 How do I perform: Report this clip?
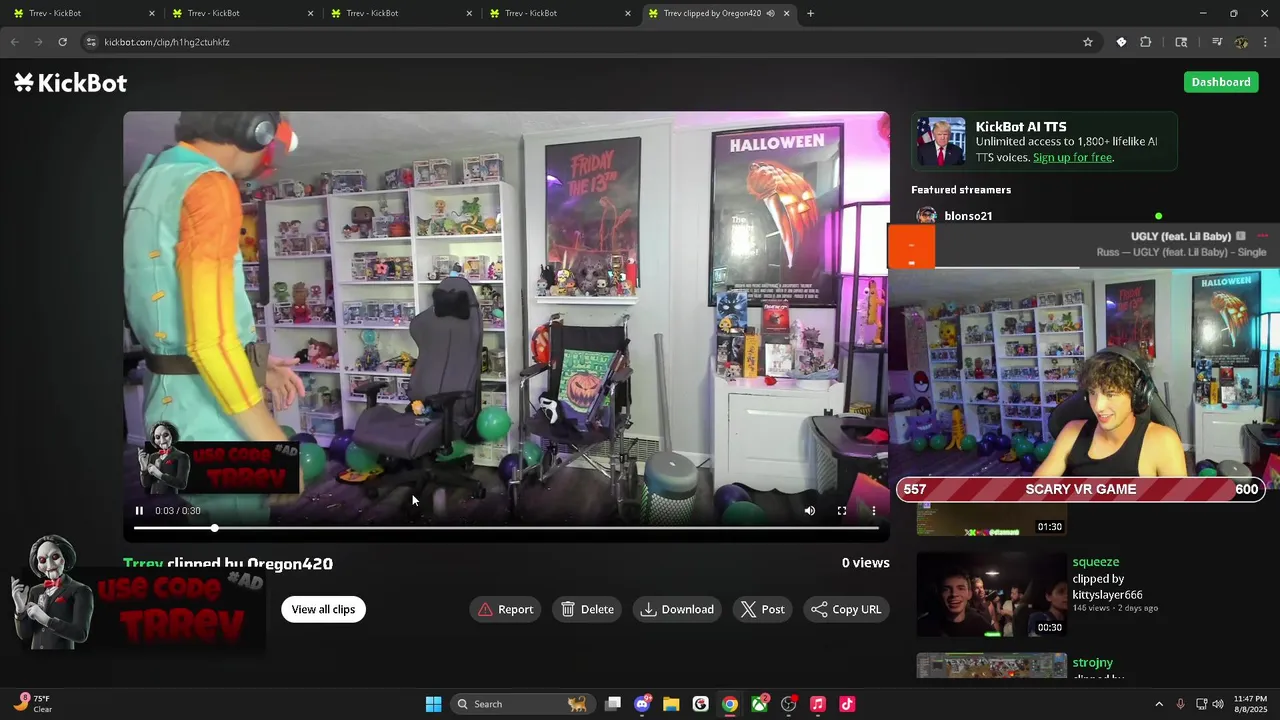[x=505, y=609]
